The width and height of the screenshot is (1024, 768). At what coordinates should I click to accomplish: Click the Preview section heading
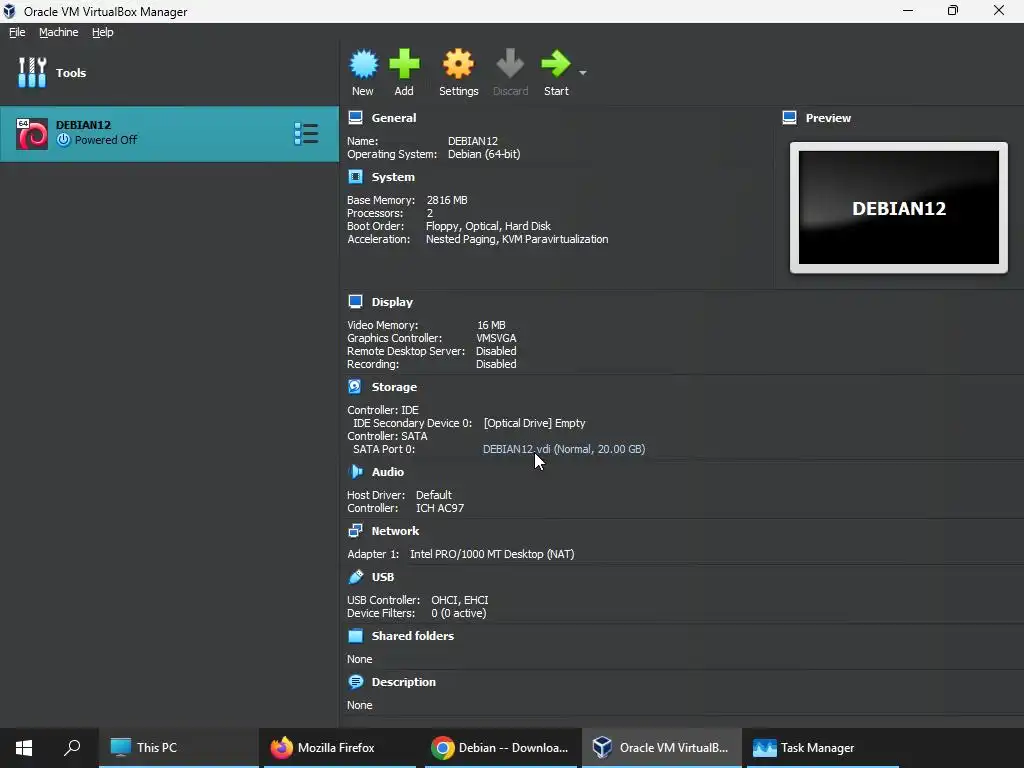[x=828, y=118]
